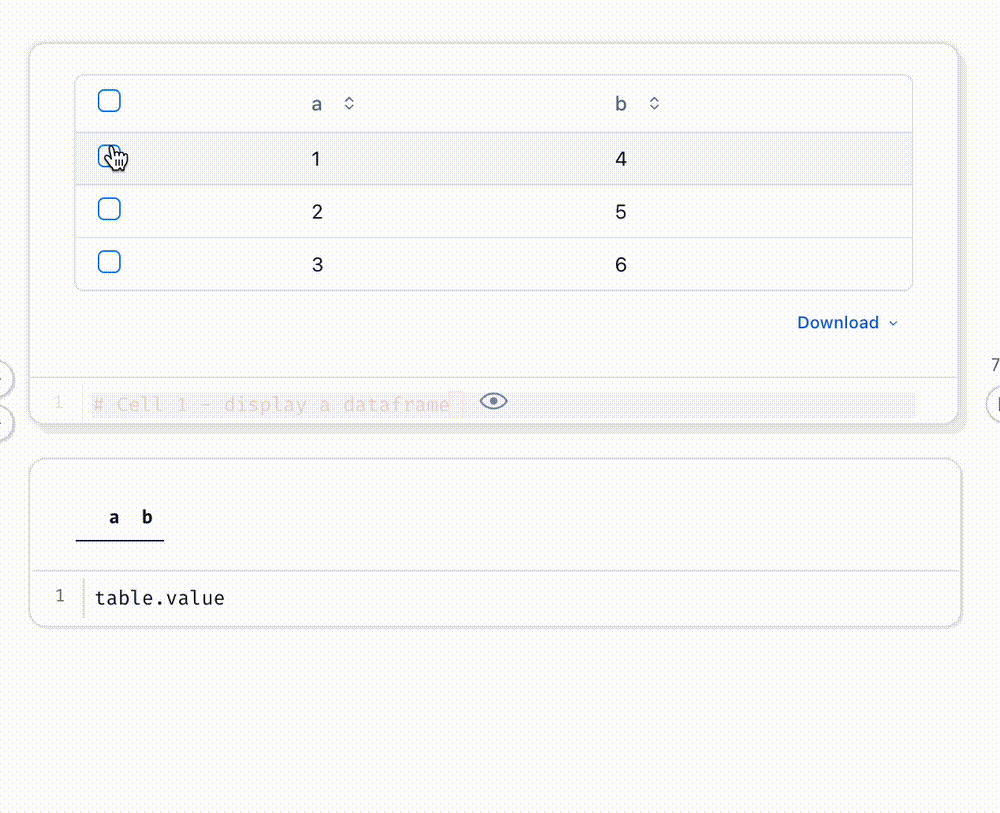Sort column b using its sort arrows
The width and height of the screenshot is (1000, 813).
click(x=654, y=103)
